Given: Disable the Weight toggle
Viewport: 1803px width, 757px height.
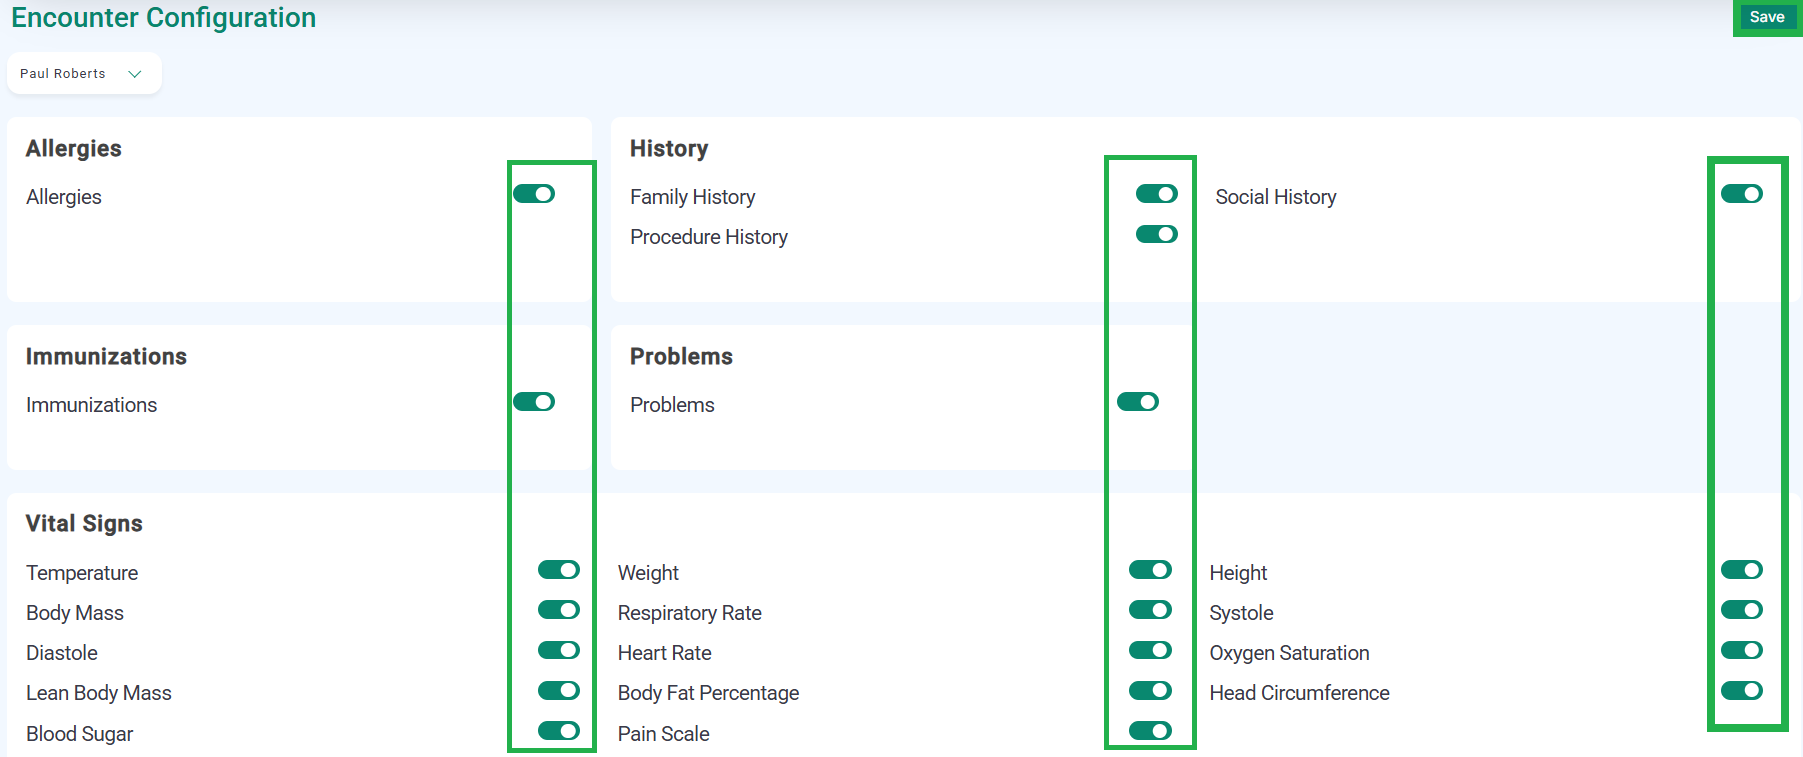Looking at the screenshot, I should 1150,570.
